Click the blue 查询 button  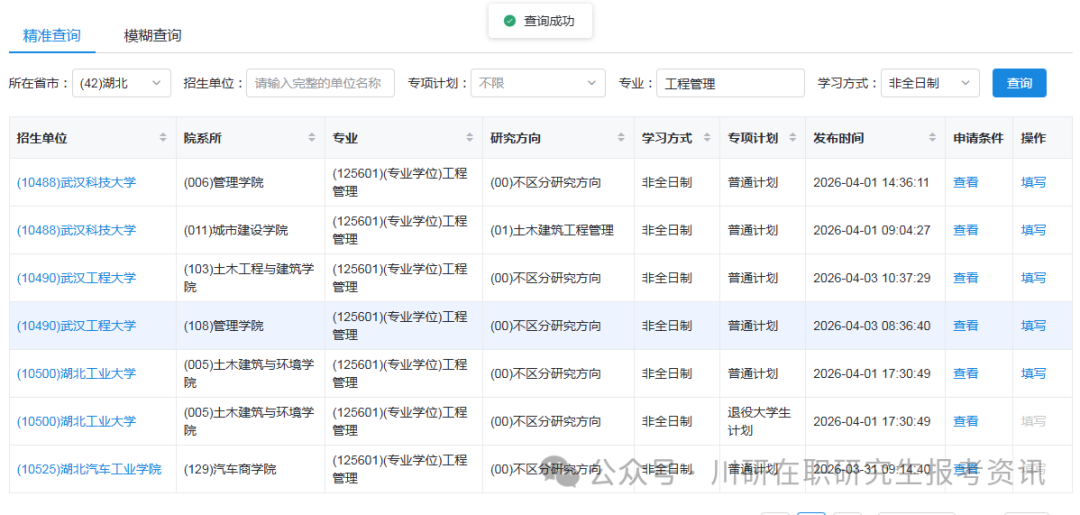click(x=1019, y=83)
